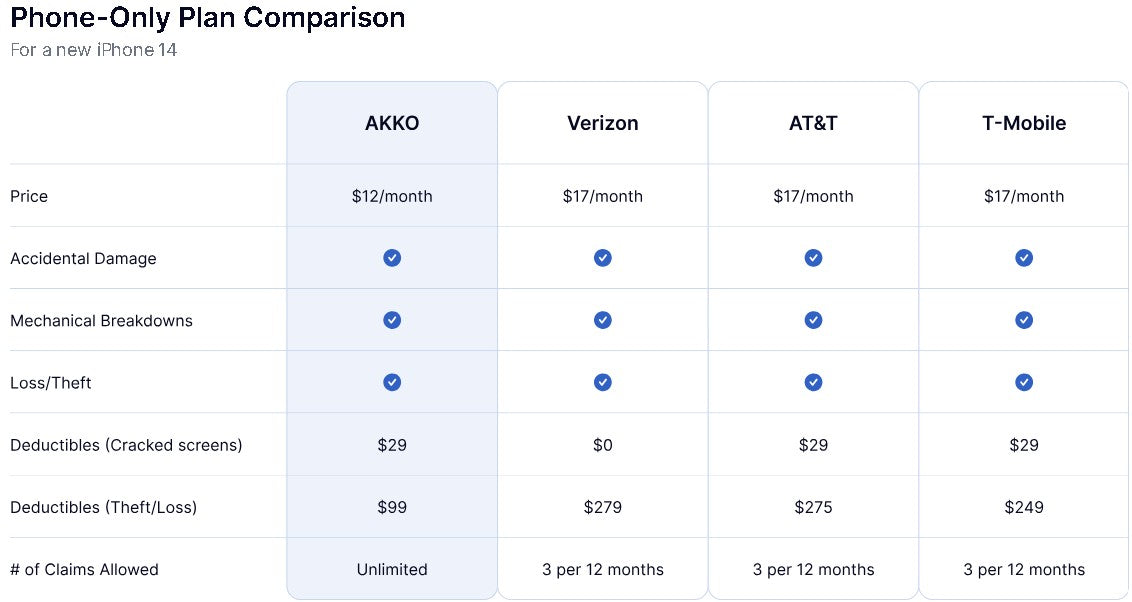Select the Verizon column header

point(603,124)
